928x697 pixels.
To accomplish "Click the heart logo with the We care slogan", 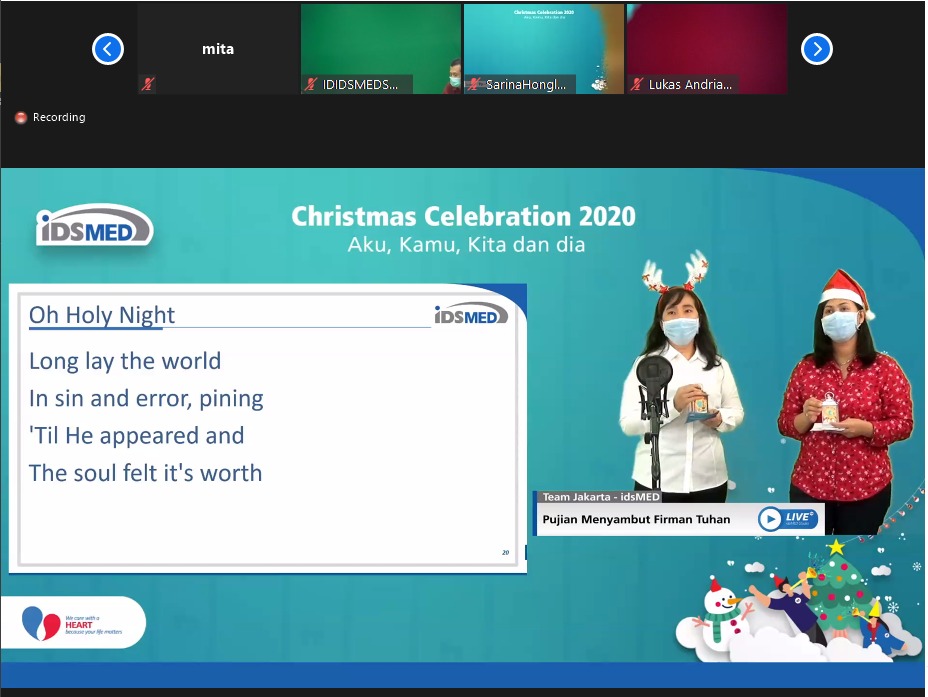I will [72, 623].
